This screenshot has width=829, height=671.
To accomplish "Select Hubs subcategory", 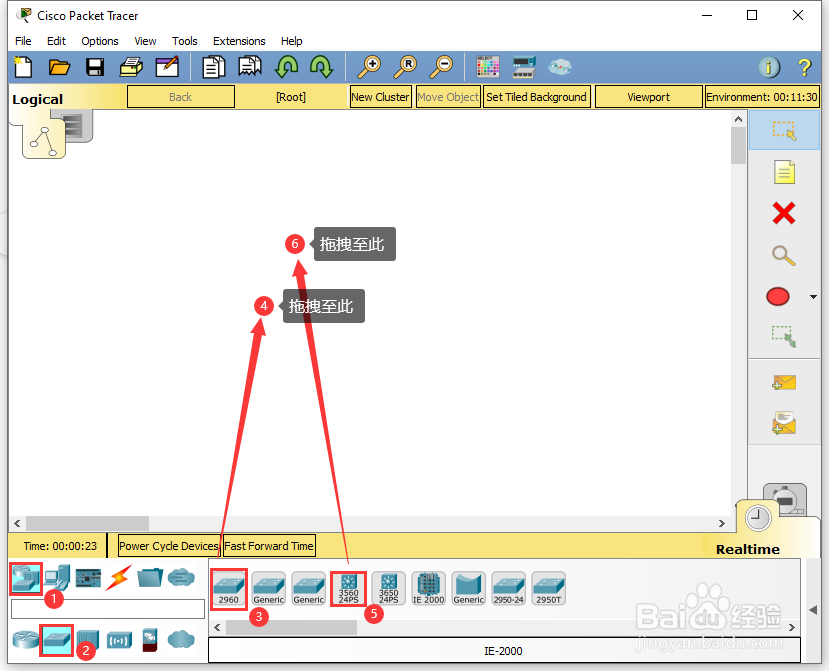I will [88, 640].
